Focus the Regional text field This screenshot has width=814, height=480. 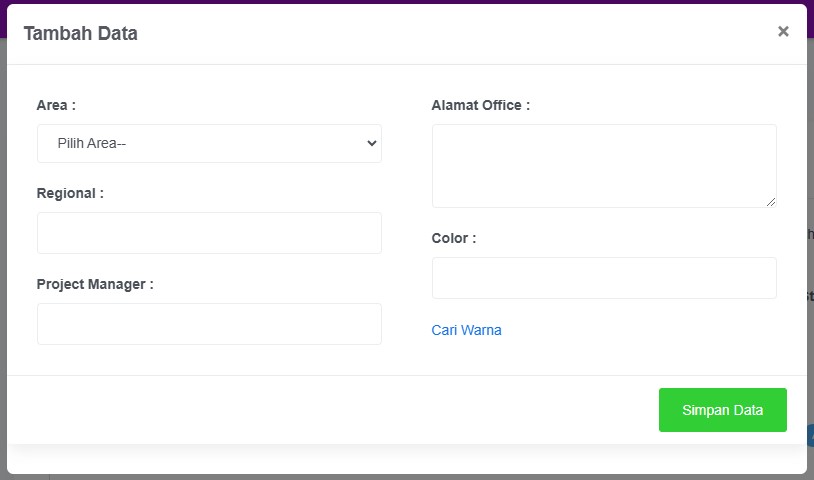[209, 233]
